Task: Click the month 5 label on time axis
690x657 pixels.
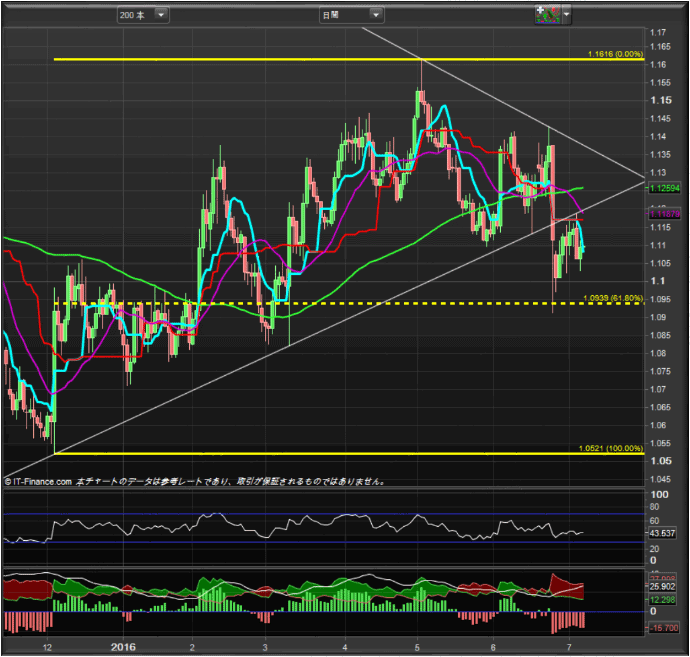Action: pos(417,647)
